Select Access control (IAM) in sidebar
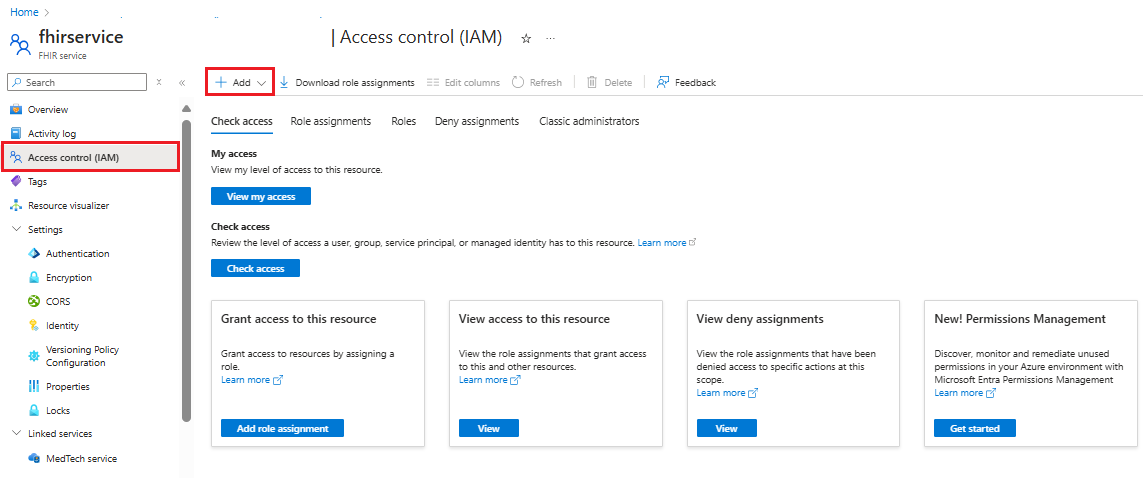Viewport: 1143px width, 478px height. (91, 157)
